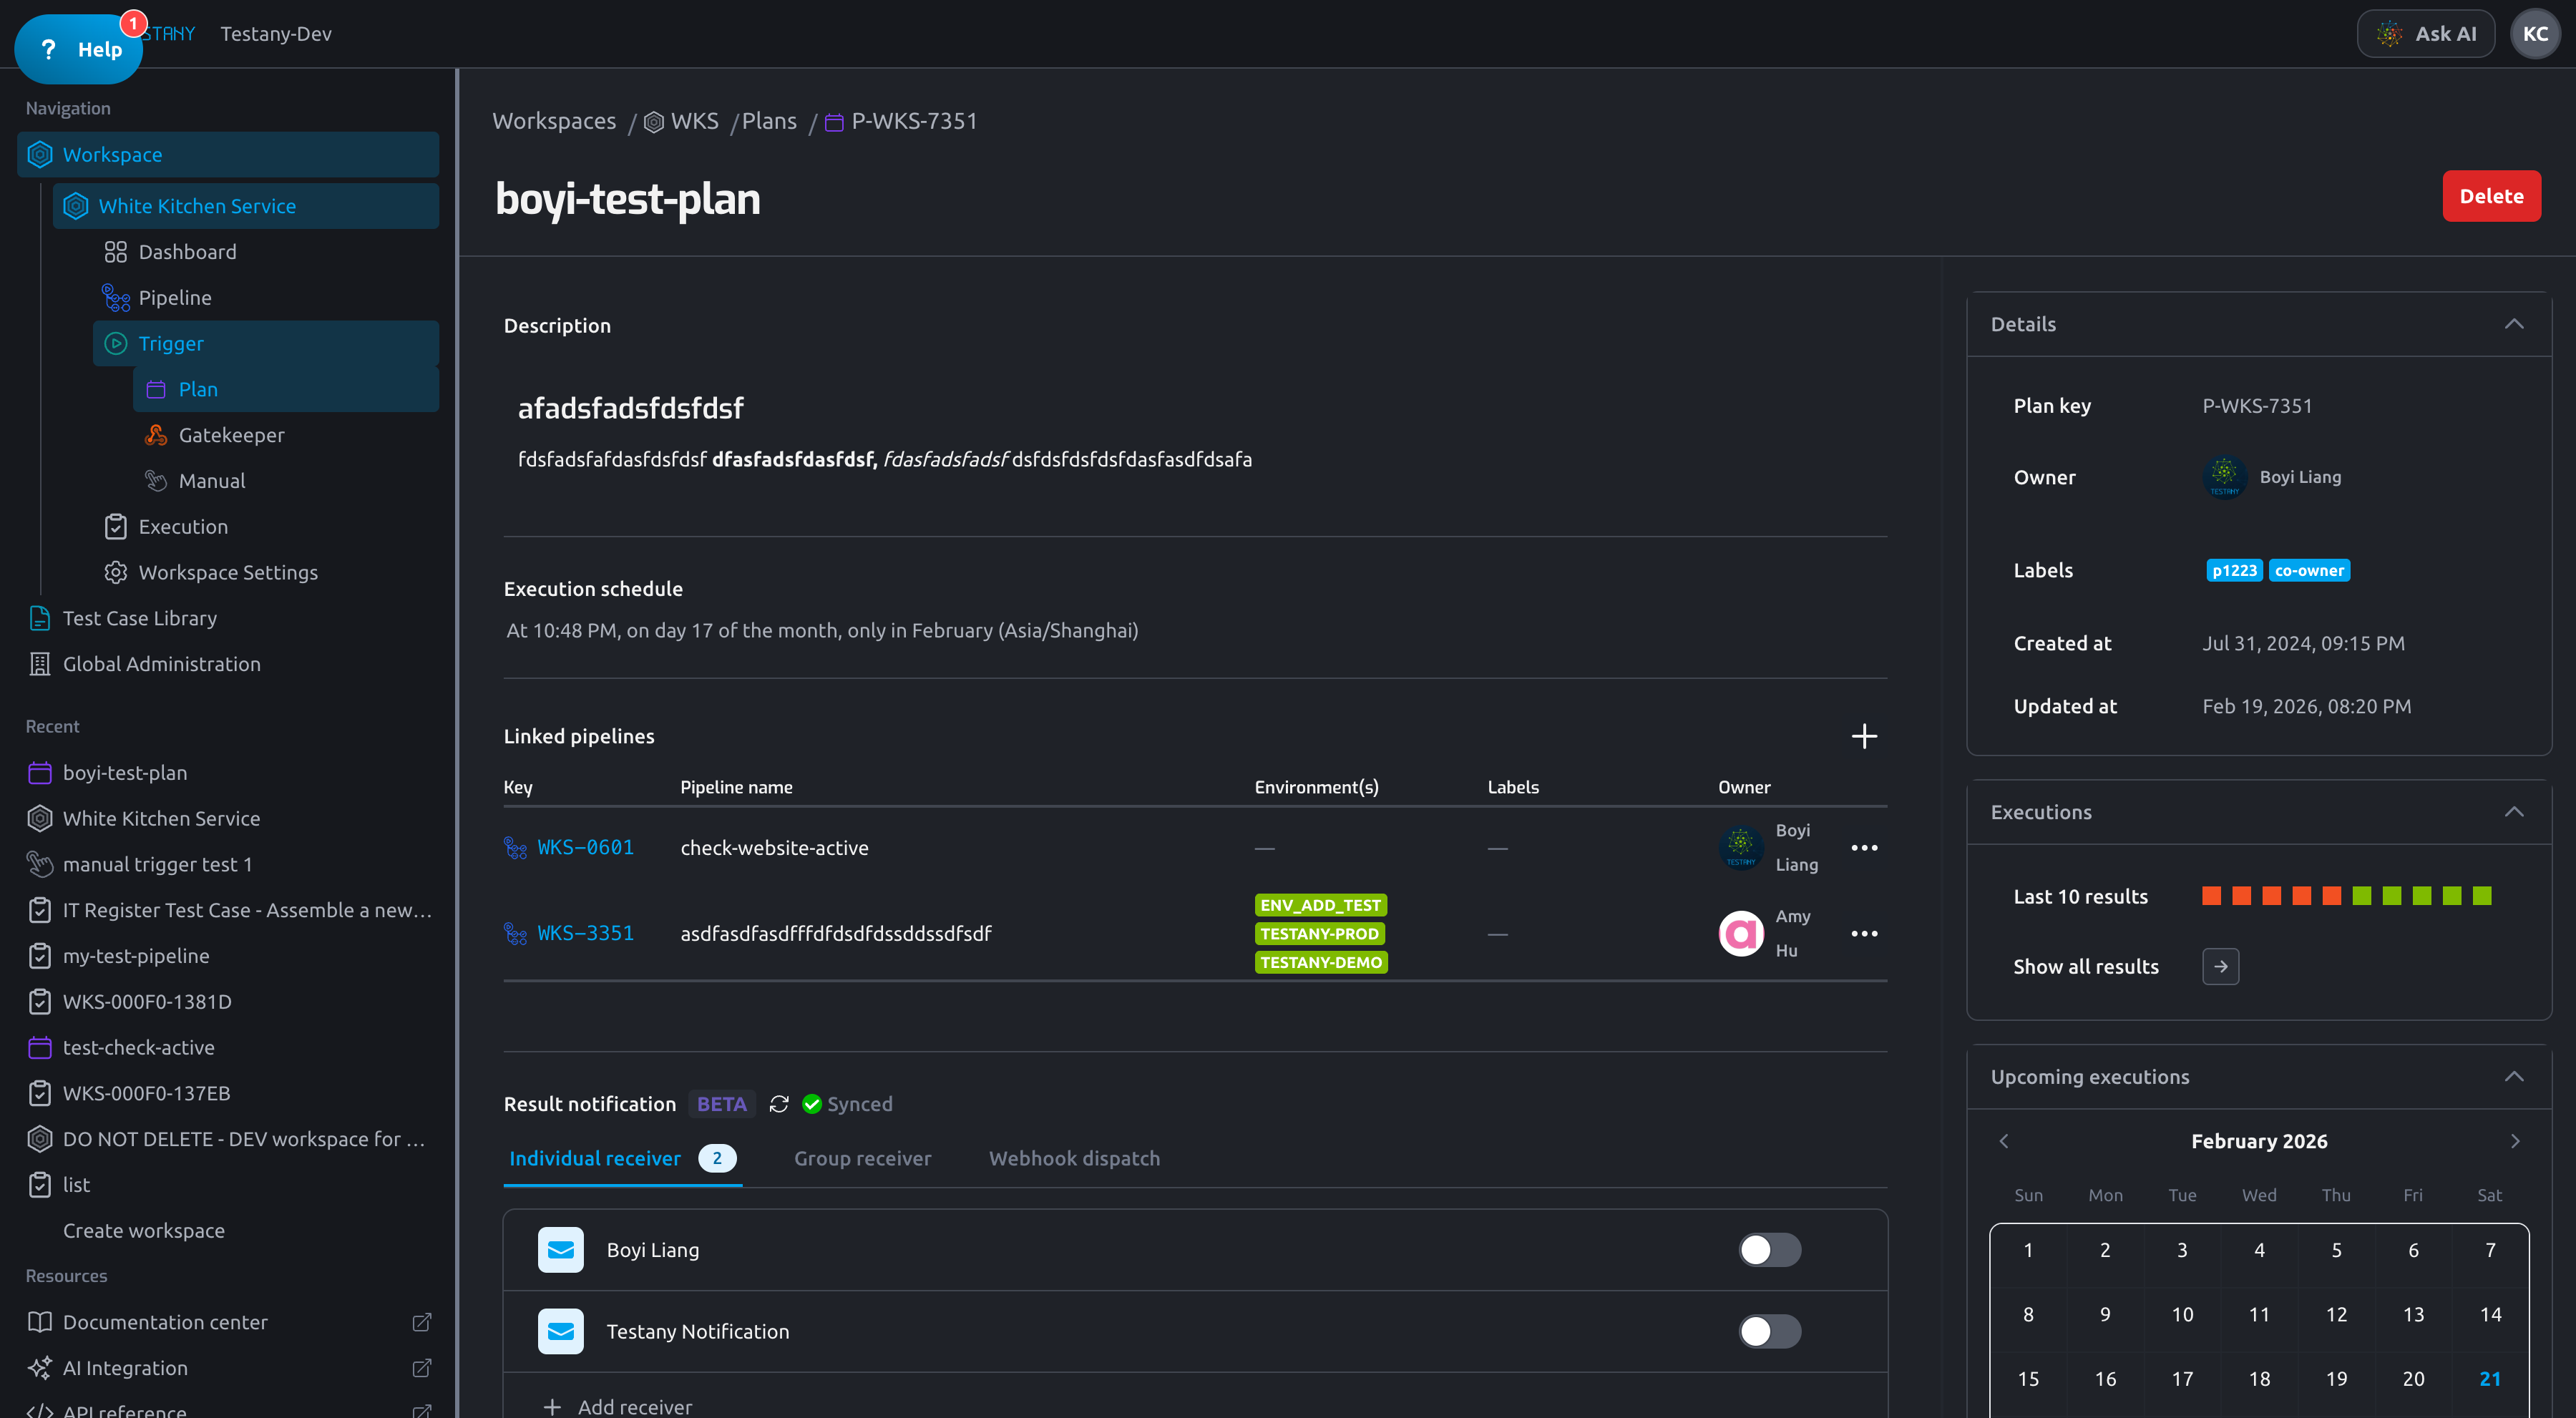Switch to the Webhook dispatch tab

(1074, 1159)
